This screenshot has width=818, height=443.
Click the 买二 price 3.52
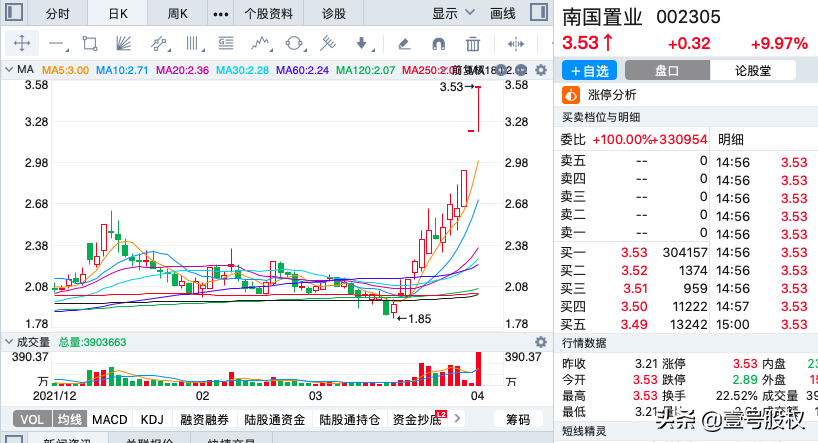coord(634,271)
